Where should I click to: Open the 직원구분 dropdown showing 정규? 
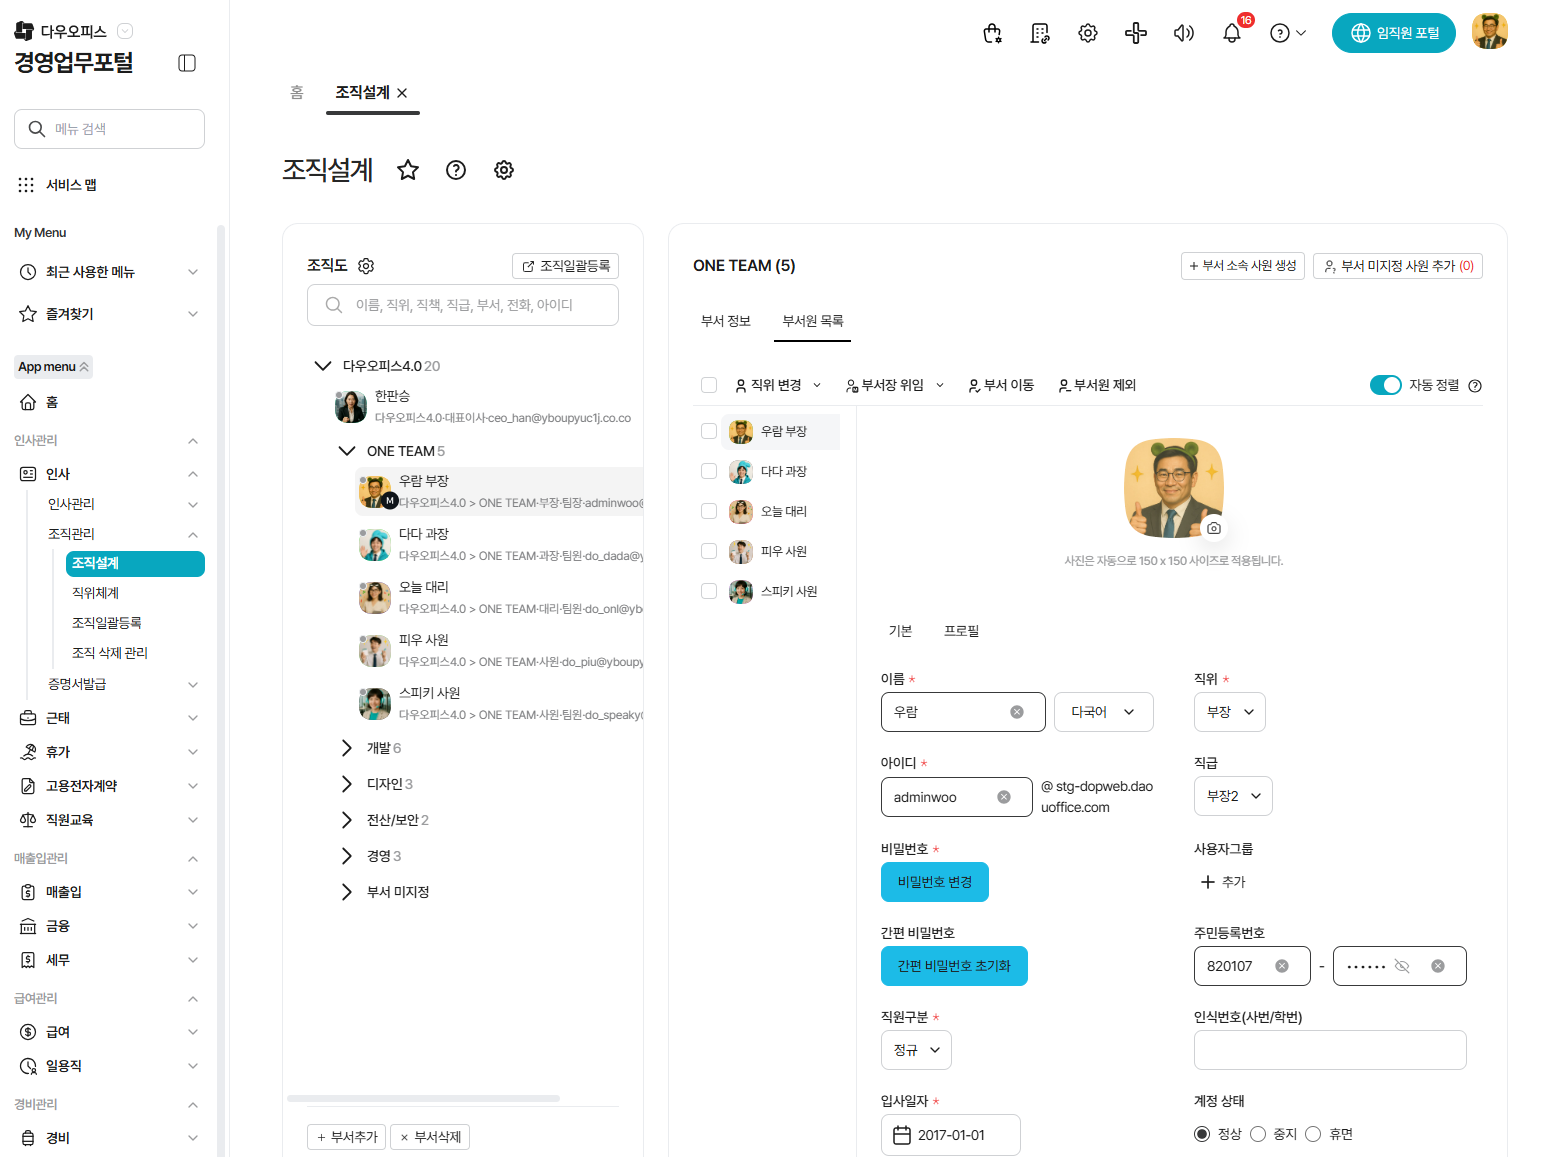916,1050
